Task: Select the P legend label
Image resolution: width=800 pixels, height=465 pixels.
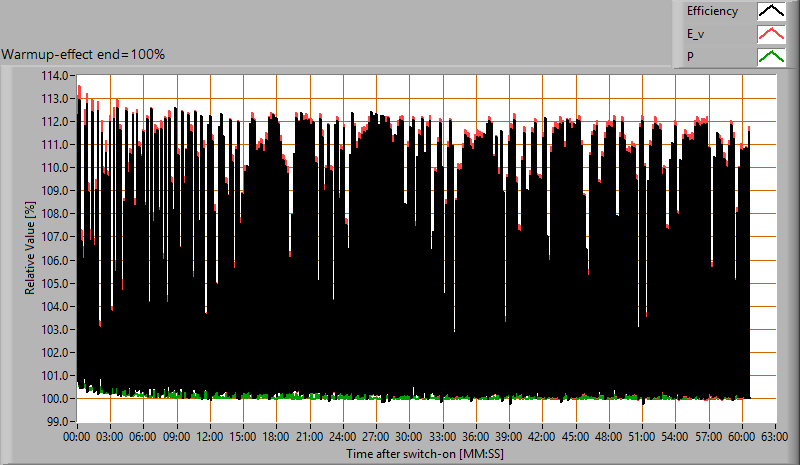Action: [x=690, y=56]
